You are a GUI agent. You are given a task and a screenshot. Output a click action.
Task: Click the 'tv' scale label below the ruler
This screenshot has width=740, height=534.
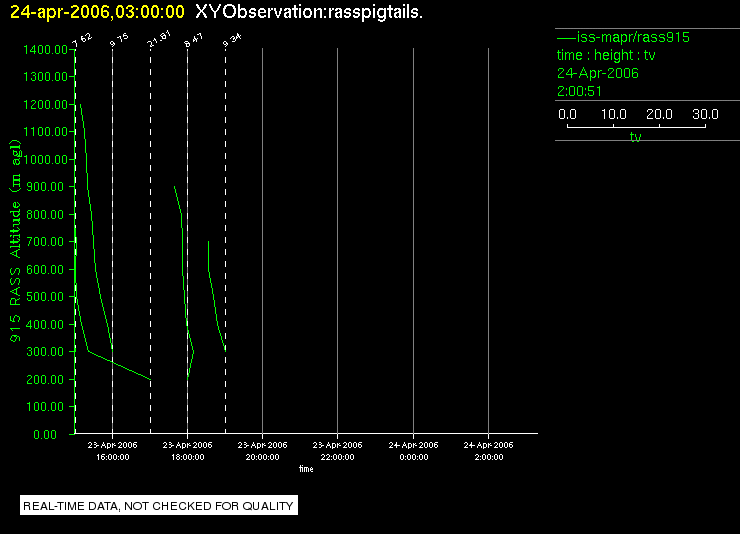click(x=635, y=137)
